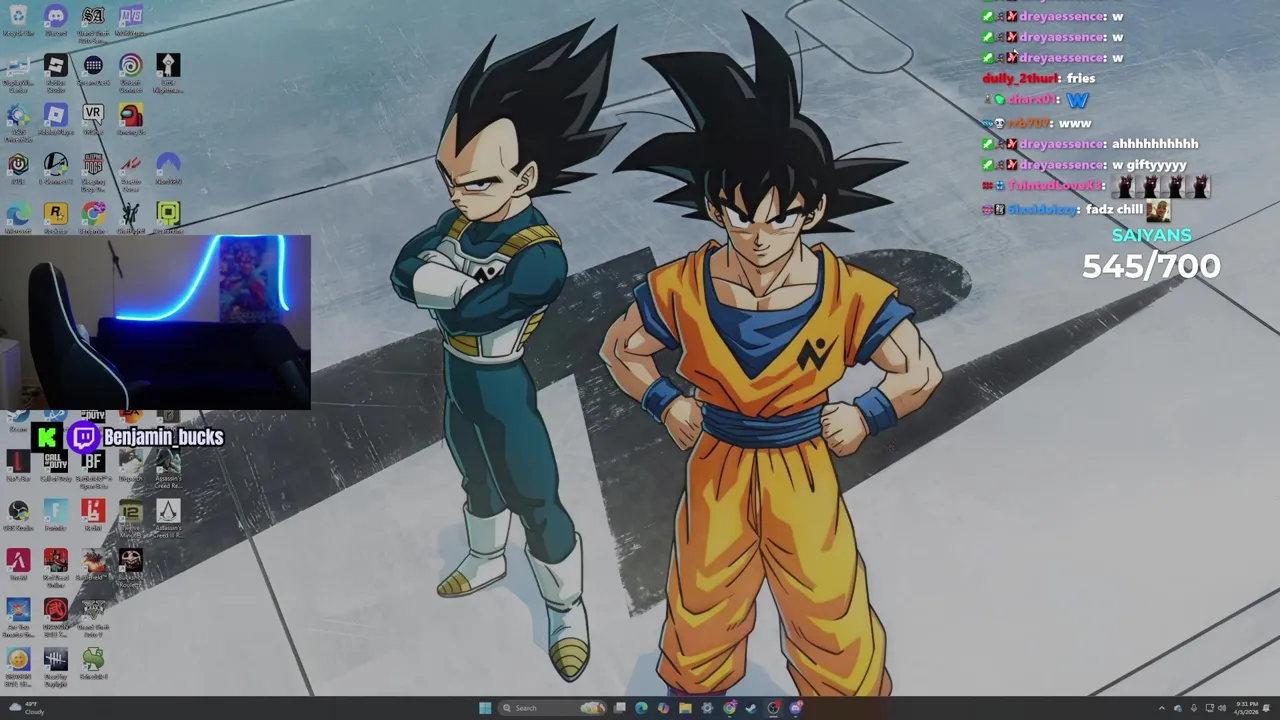Launch the Rockstar Games Launcher shortcut

click(55, 218)
